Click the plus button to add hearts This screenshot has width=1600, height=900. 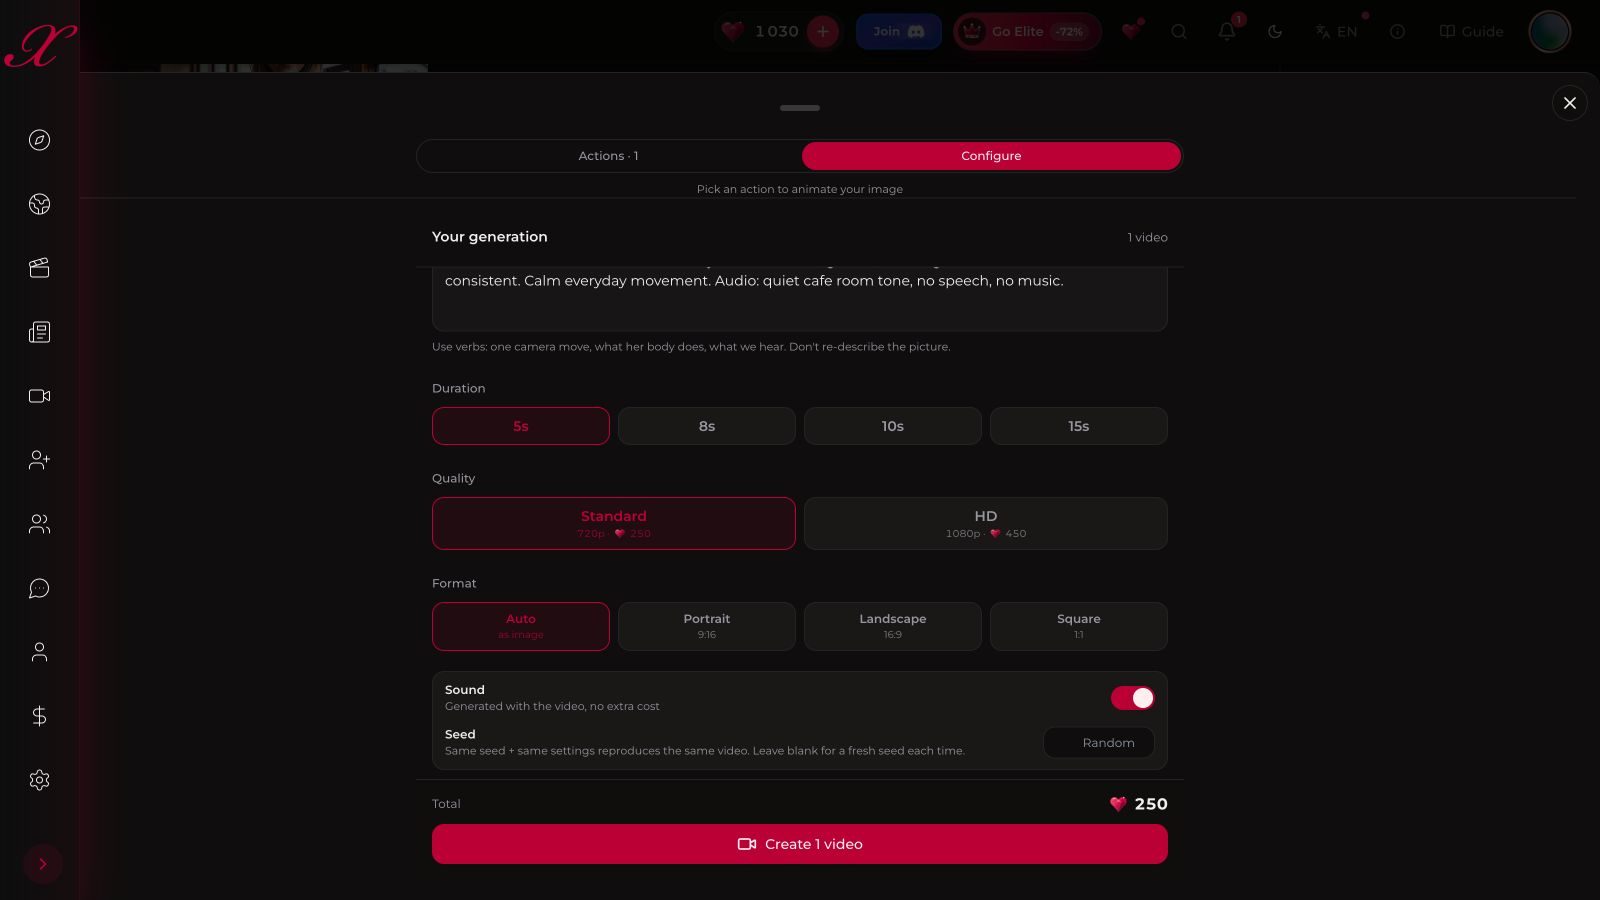823,32
